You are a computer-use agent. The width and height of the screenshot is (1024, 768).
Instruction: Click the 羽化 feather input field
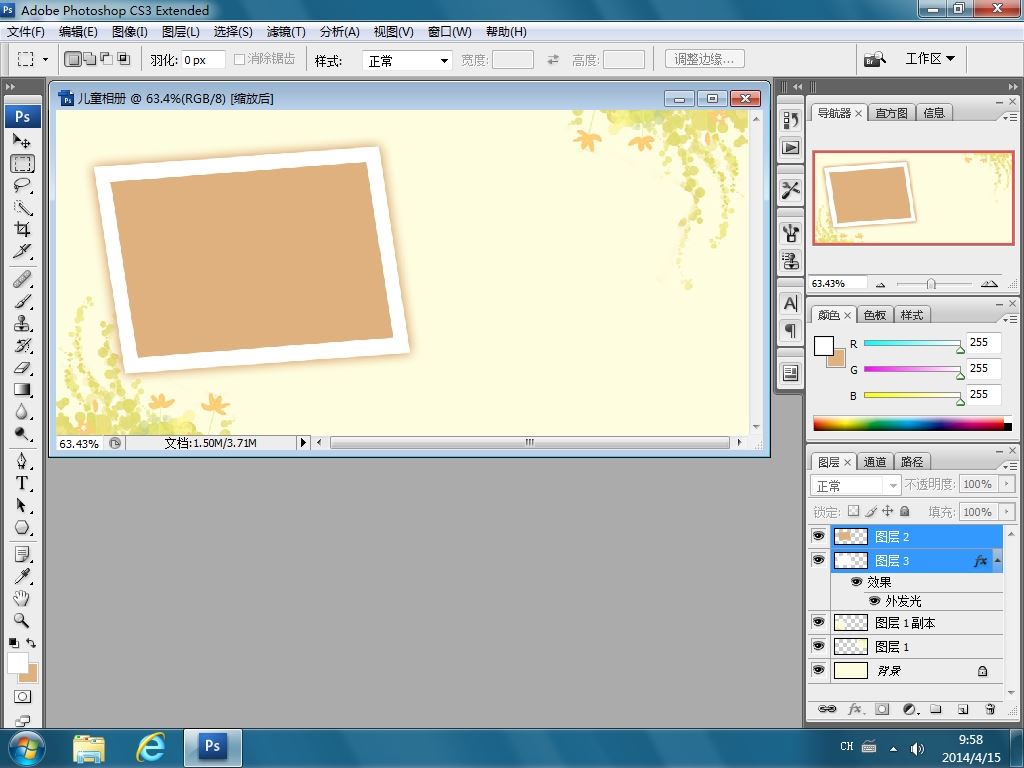203,60
